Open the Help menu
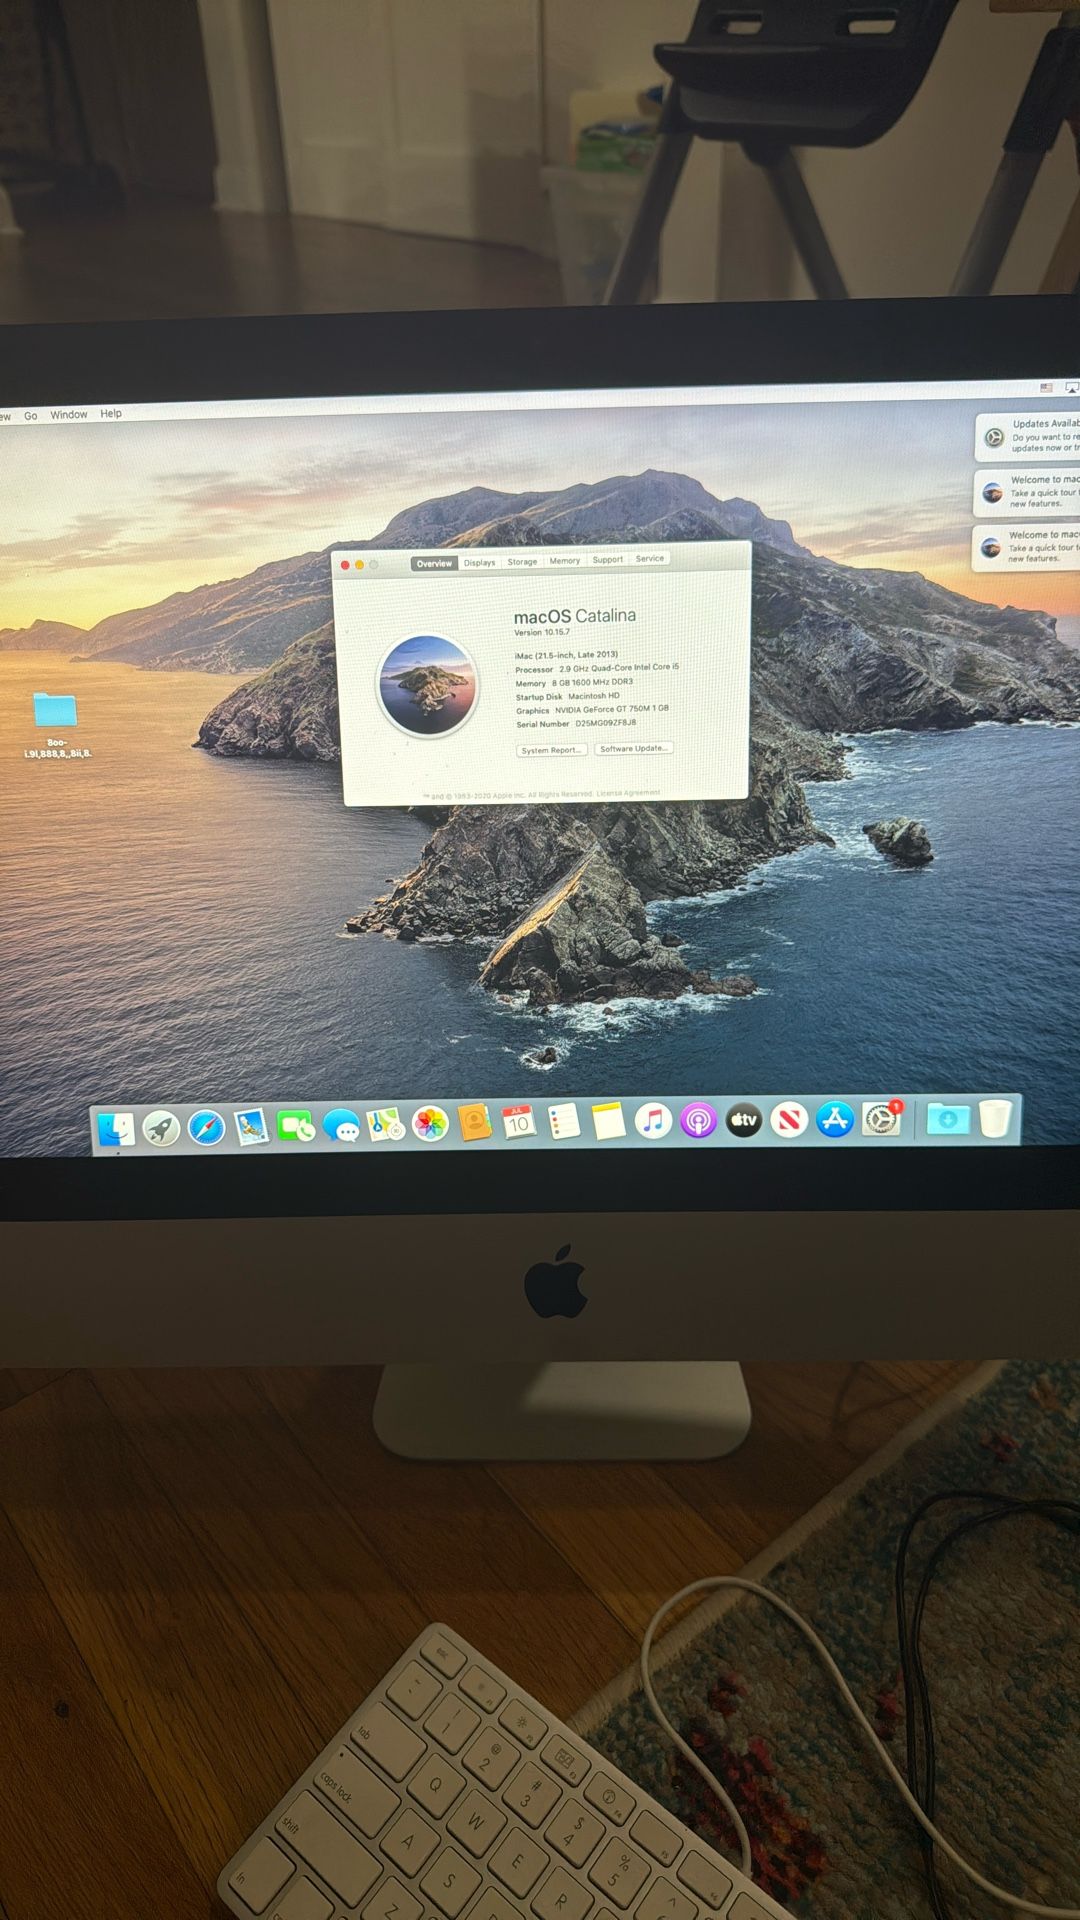 (111, 413)
